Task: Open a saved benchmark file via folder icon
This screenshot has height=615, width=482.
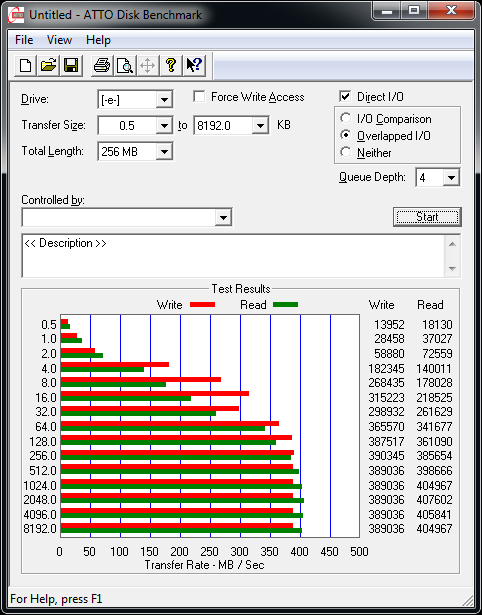Action: tap(48, 65)
